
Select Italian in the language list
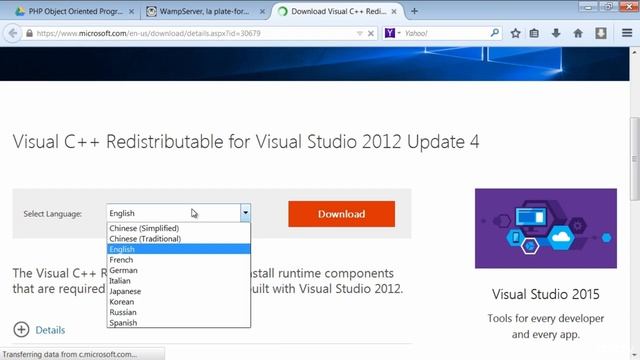coord(179,281)
